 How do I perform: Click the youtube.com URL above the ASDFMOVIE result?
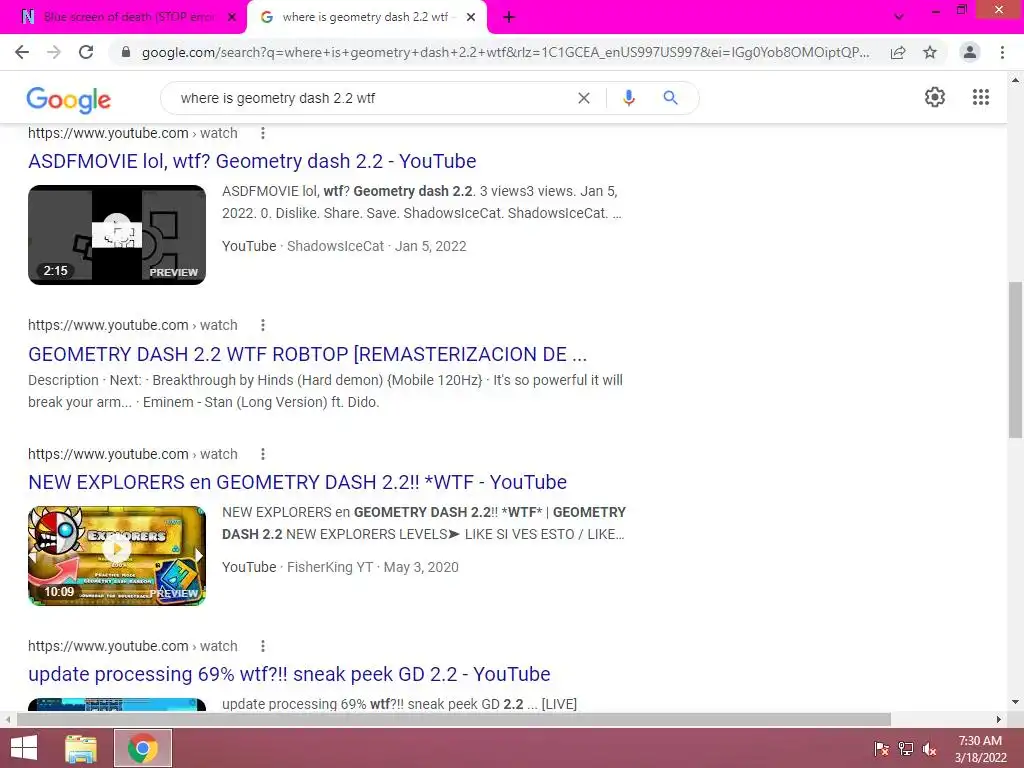click(133, 133)
